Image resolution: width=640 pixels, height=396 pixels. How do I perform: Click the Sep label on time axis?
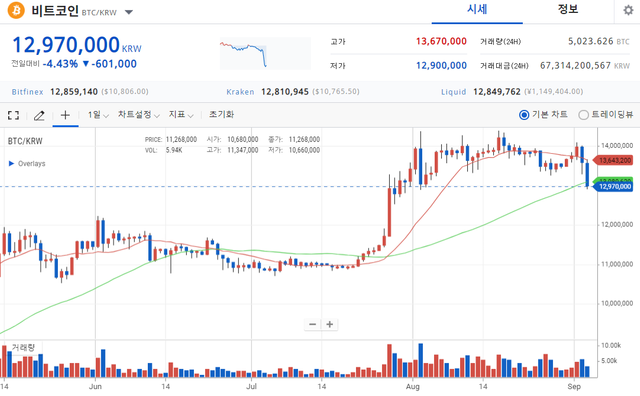pyautogui.click(x=574, y=386)
